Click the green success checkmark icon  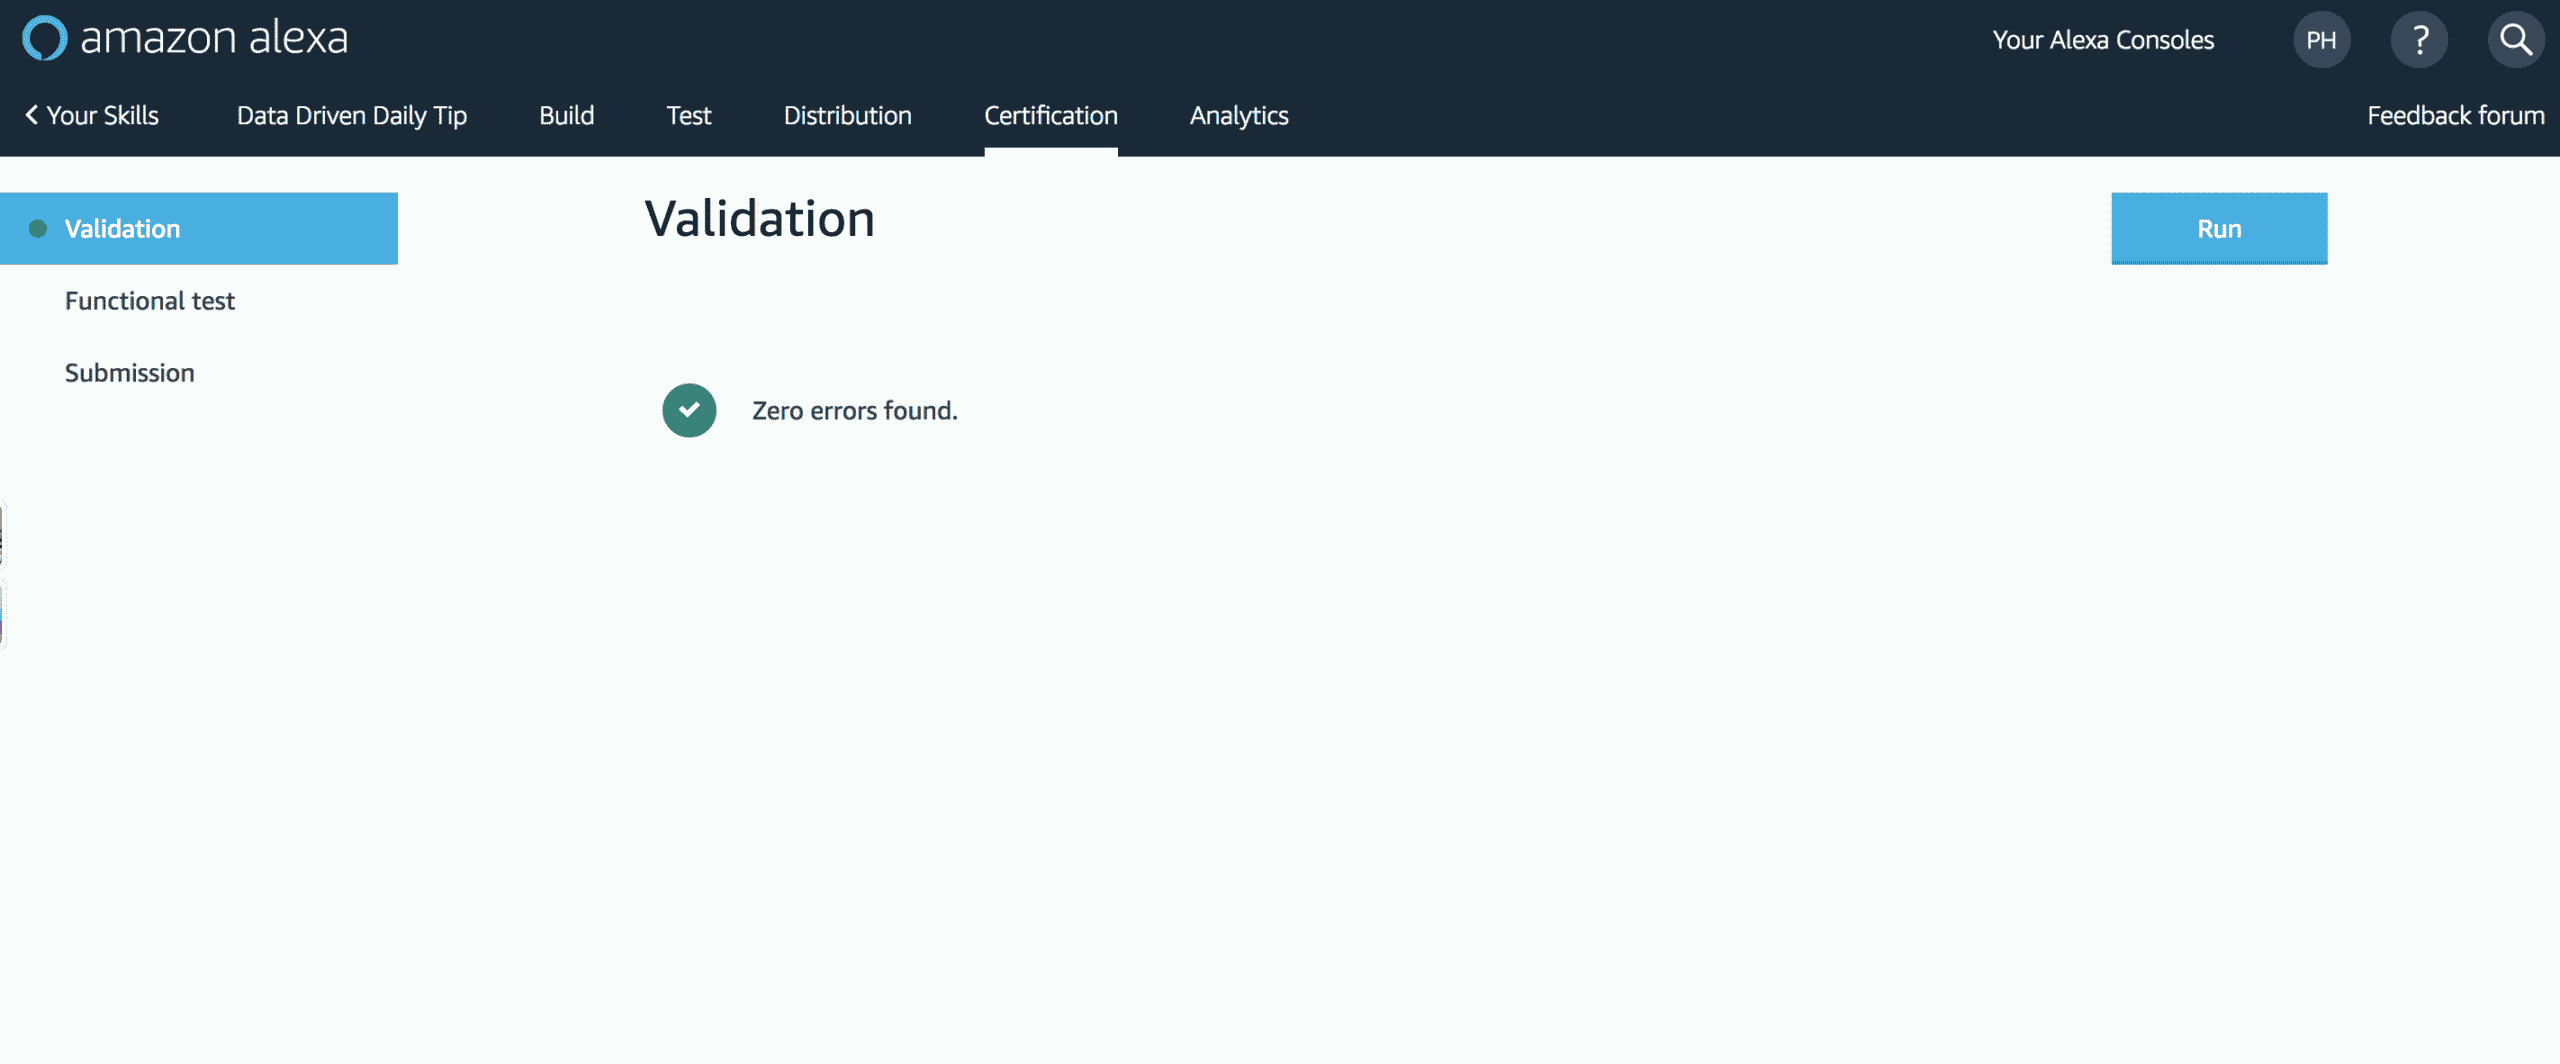point(689,410)
